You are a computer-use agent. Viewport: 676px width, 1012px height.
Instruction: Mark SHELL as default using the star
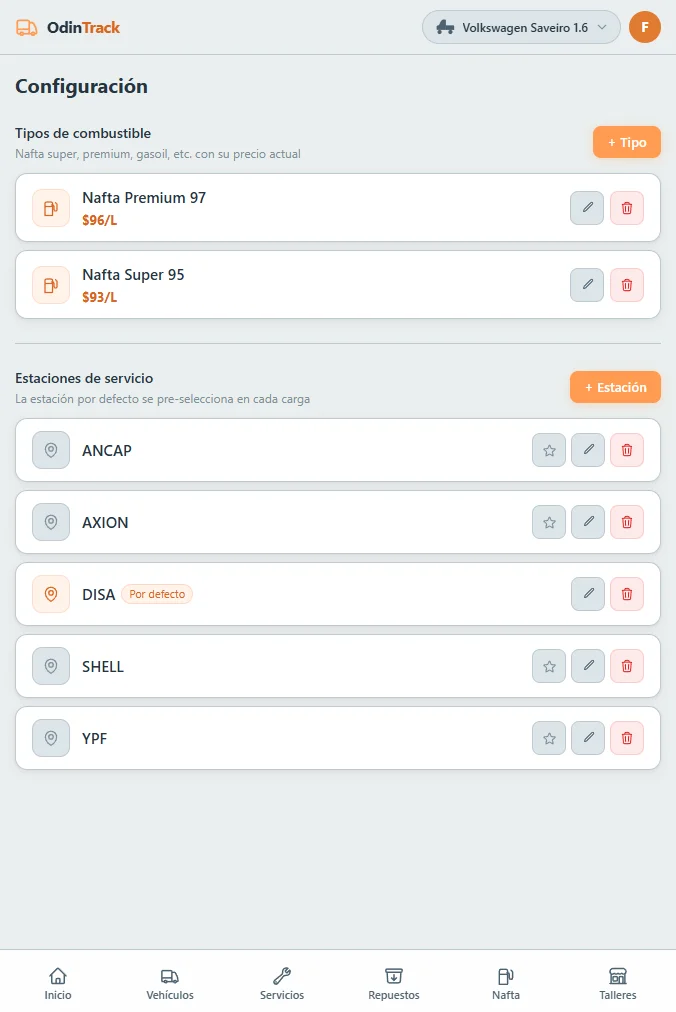tap(549, 666)
